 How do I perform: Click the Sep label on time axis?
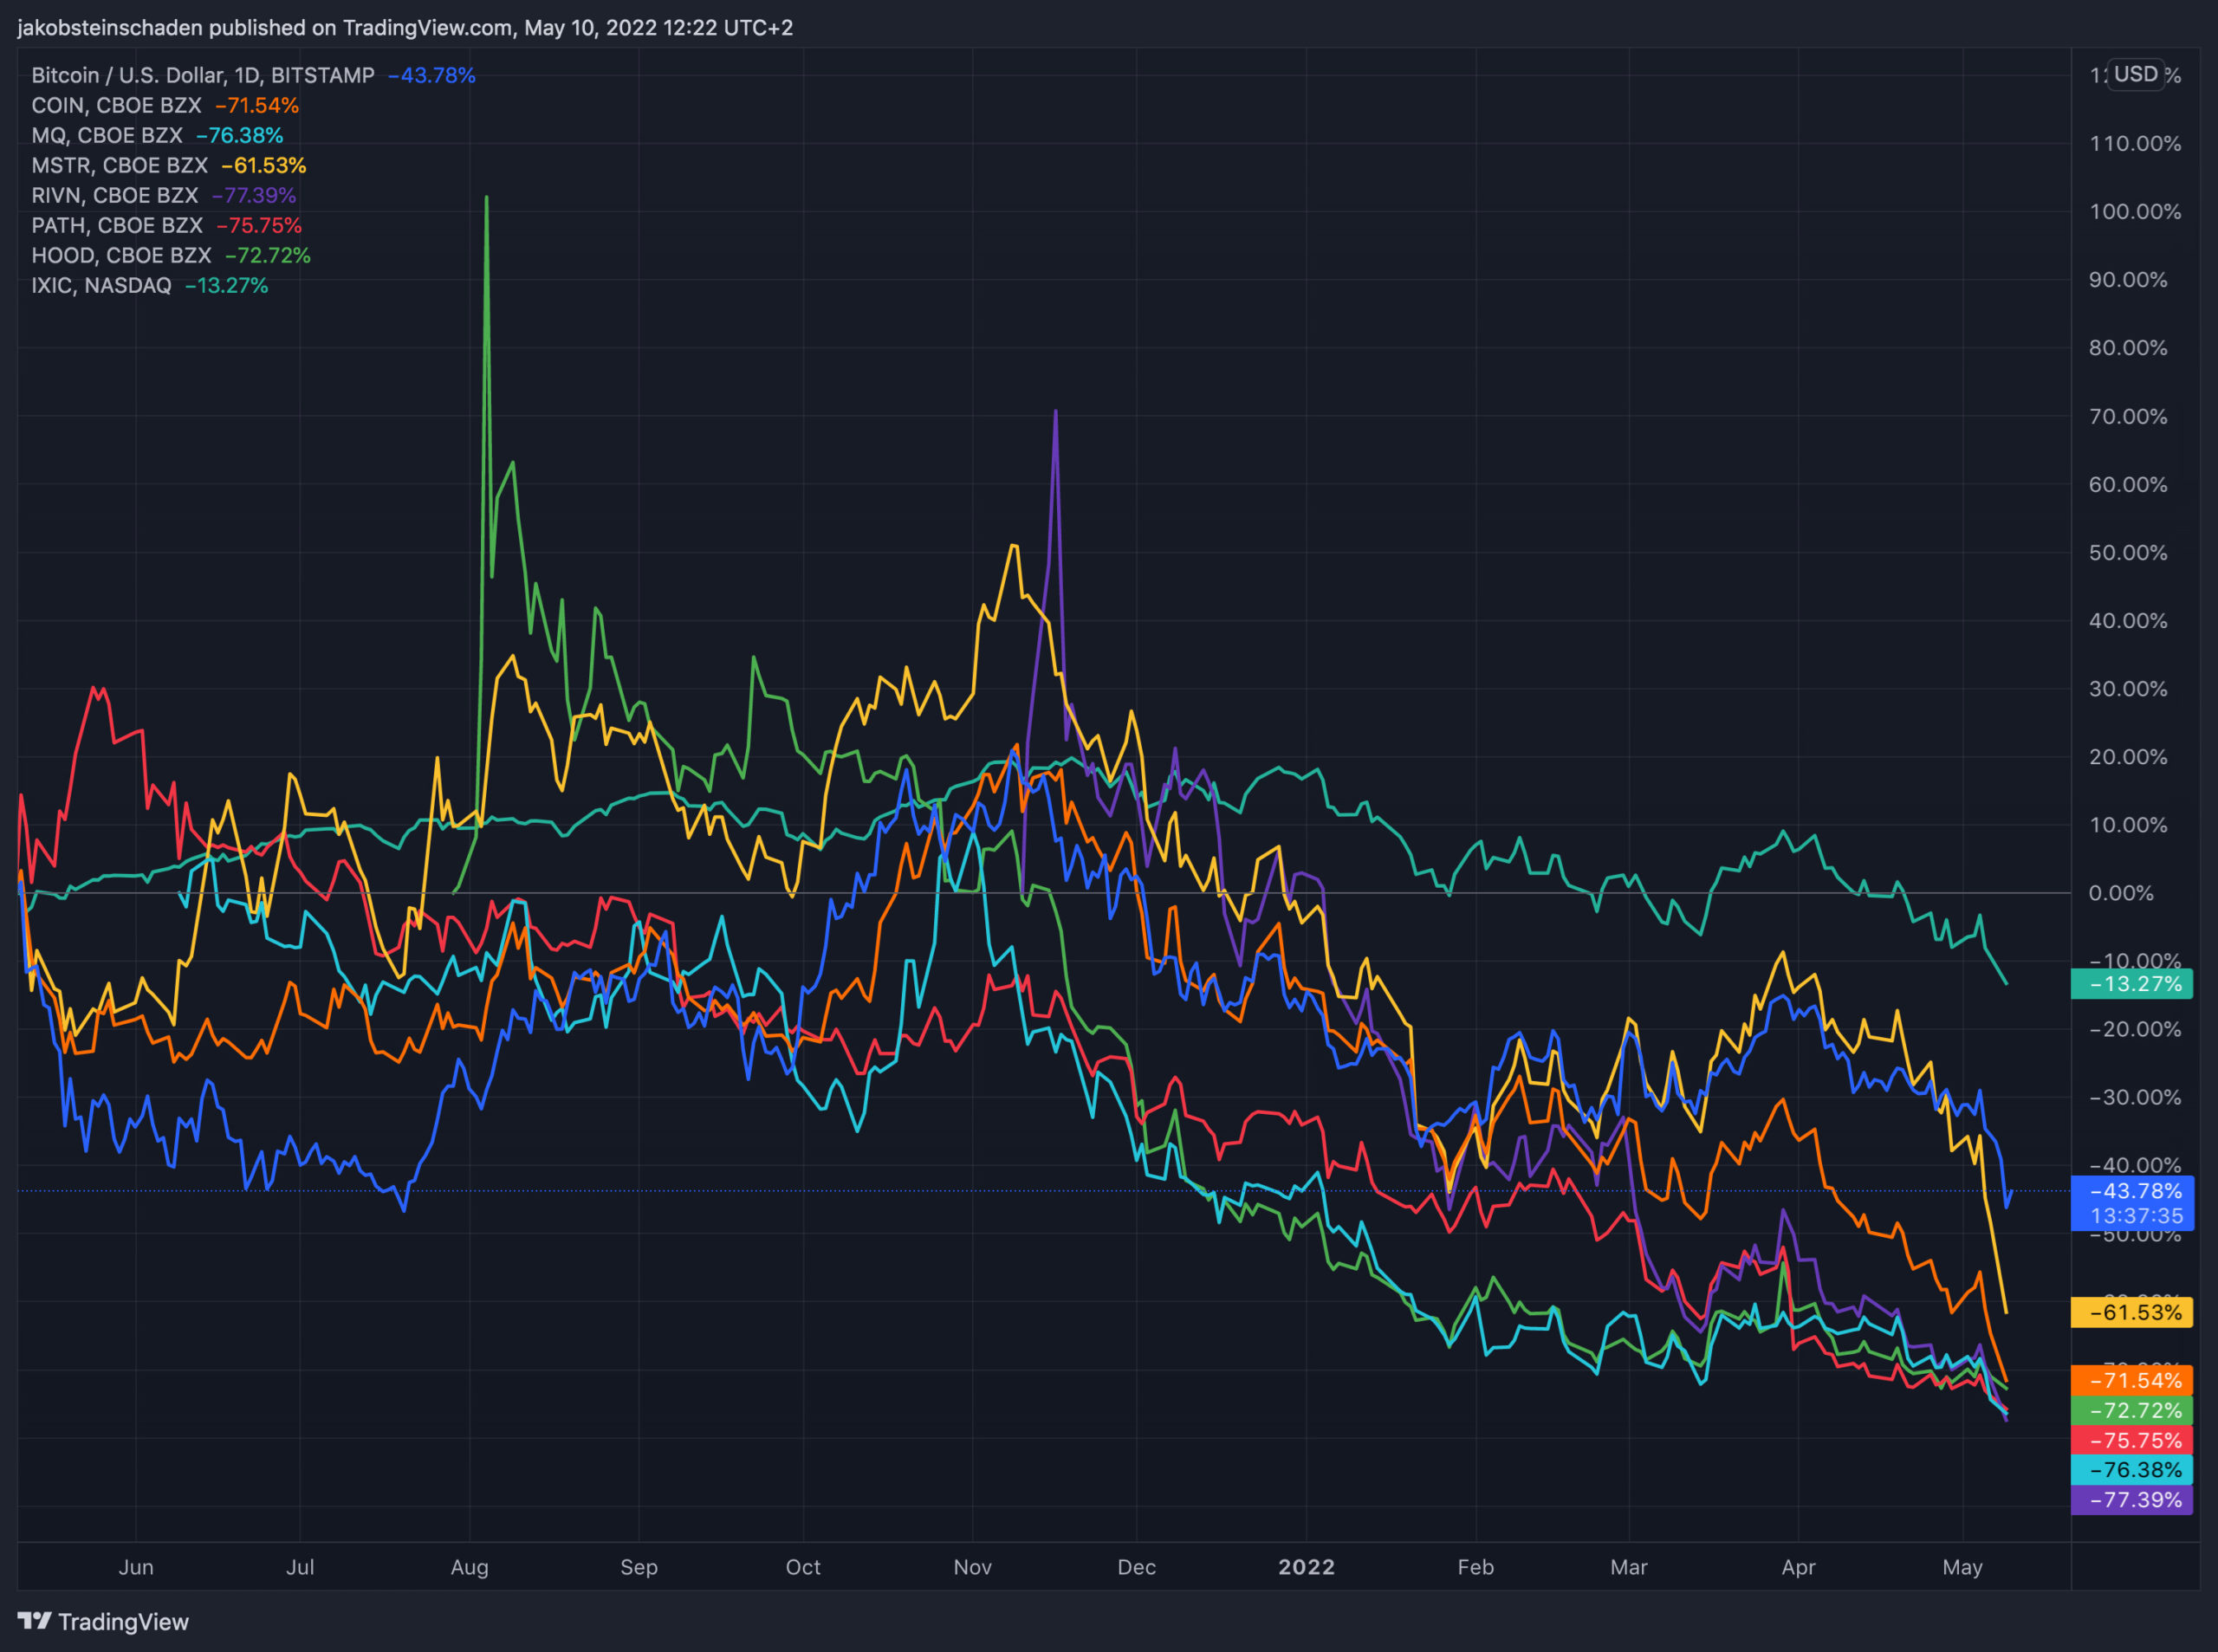[639, 1566]
